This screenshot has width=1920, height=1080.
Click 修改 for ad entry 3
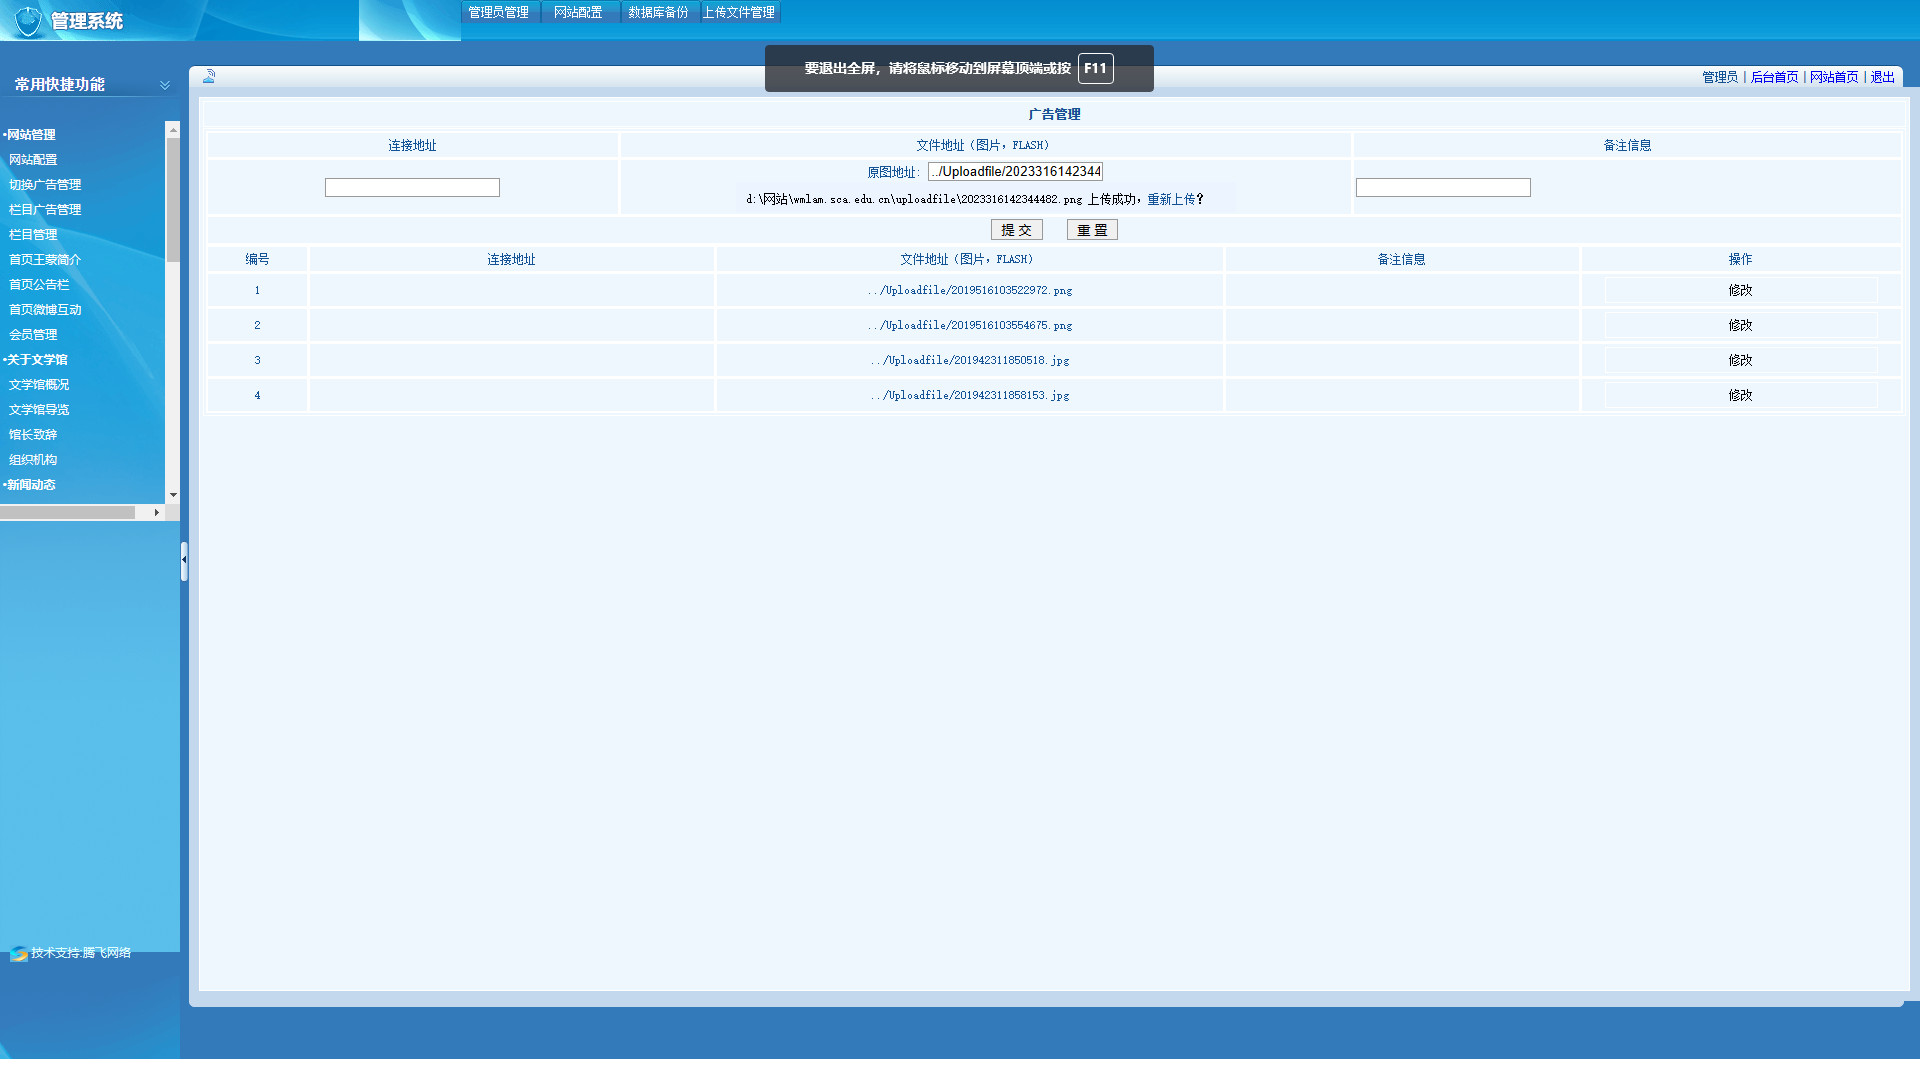click(1740, 360)
